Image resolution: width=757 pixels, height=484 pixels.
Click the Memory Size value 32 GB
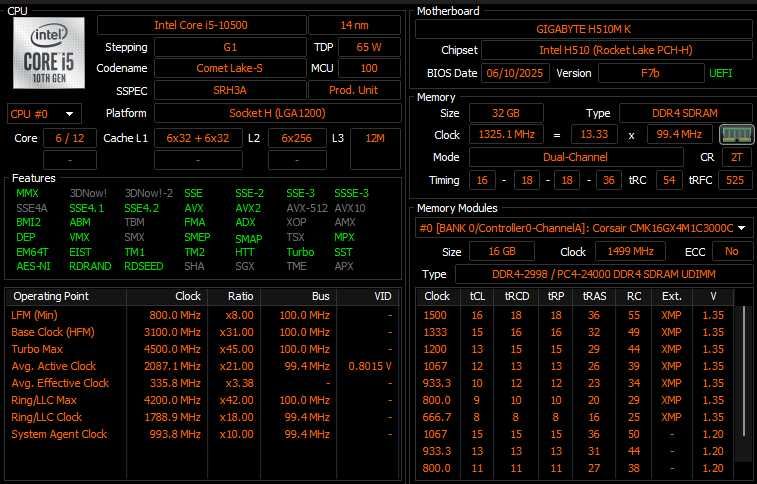[506, 113]
